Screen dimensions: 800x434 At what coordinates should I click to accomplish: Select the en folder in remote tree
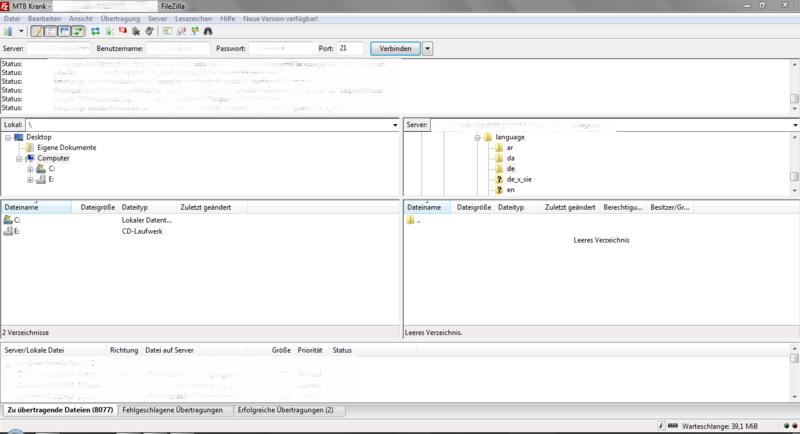point(510,190)
